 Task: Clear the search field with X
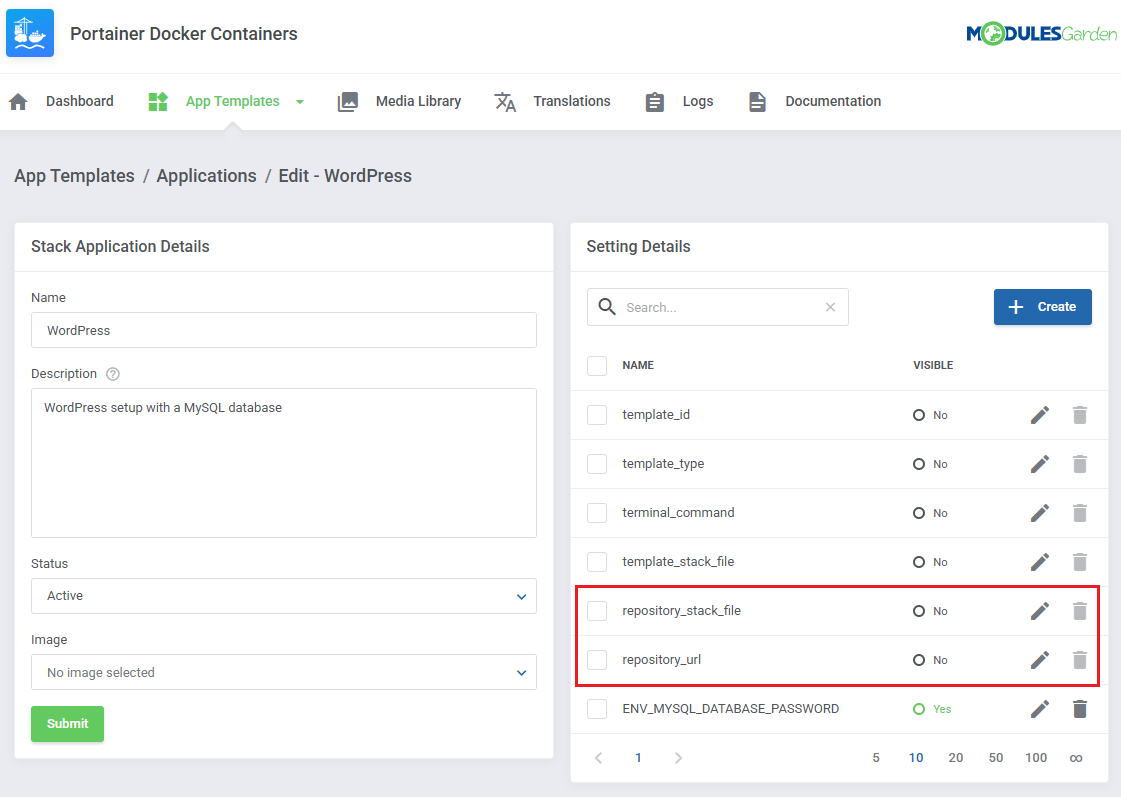coord(830,307)
